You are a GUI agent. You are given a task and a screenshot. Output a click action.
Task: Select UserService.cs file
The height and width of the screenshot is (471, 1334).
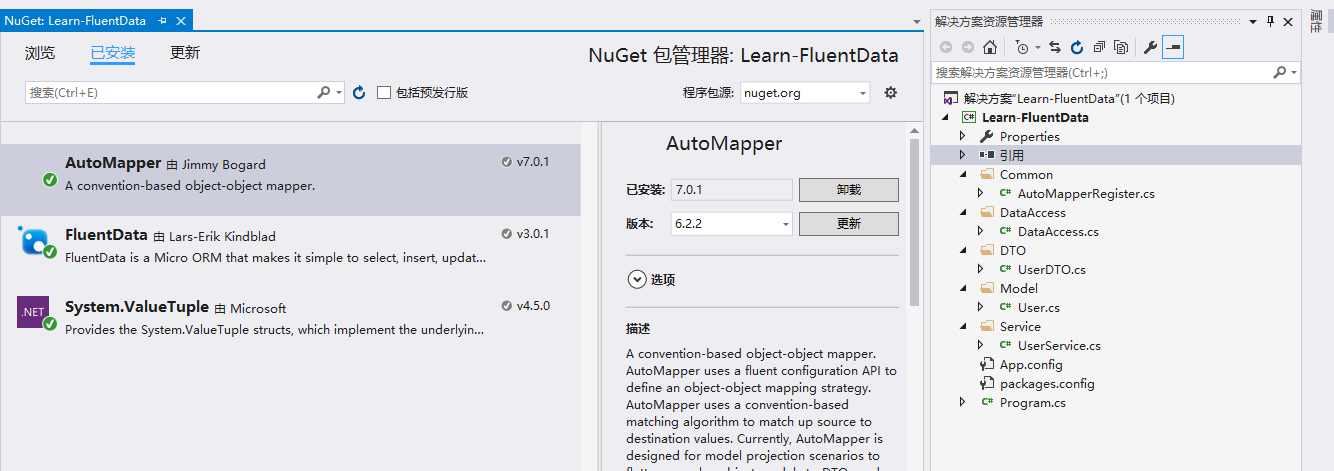coord(1059,345)
